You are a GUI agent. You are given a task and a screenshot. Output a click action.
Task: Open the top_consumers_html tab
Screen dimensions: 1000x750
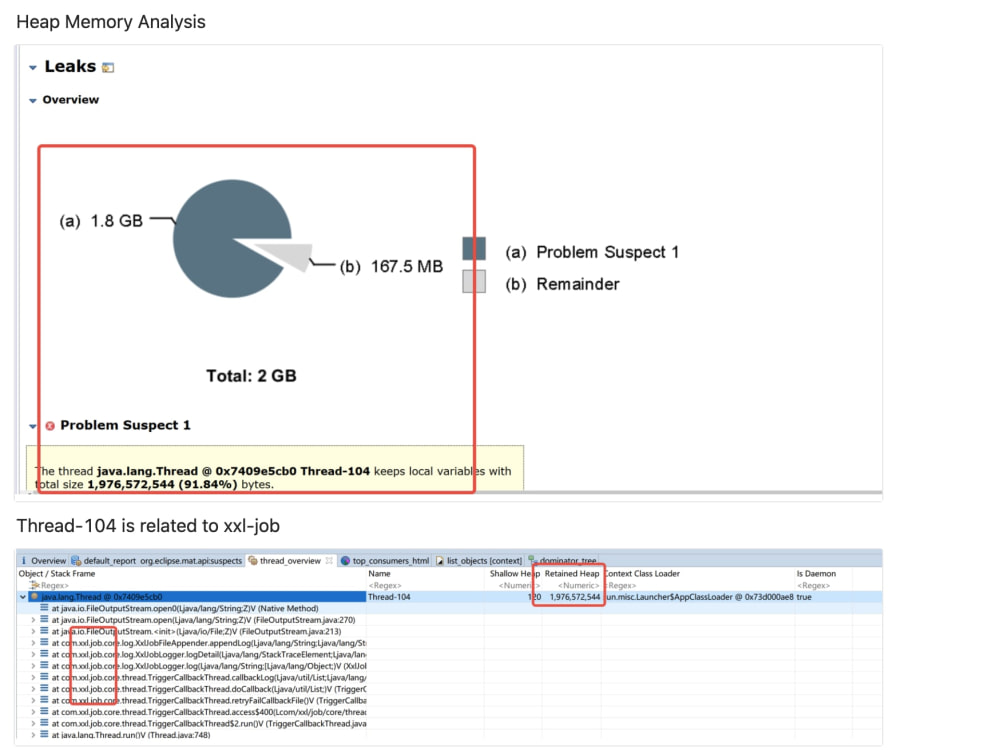click(385, 561)
